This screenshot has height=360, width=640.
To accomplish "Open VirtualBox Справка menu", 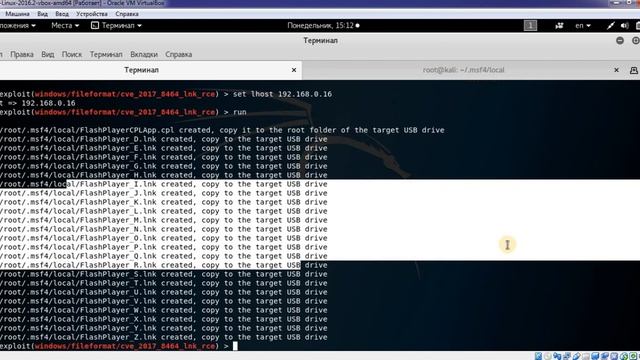I will [127, 14].
